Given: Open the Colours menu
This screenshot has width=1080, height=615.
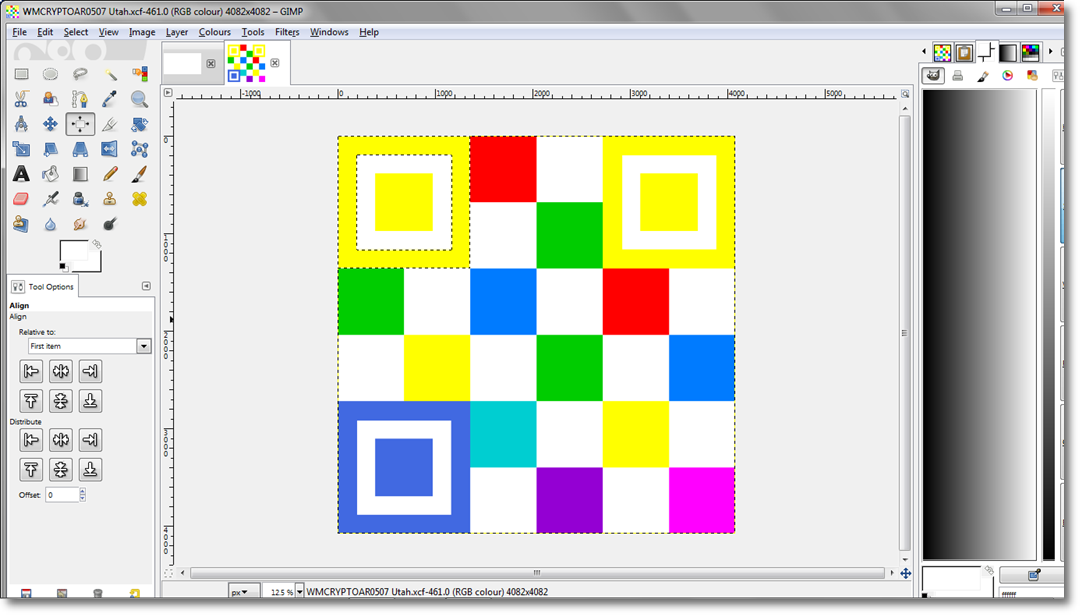Looking at the screenshot, I should click(x=215, y=32).
